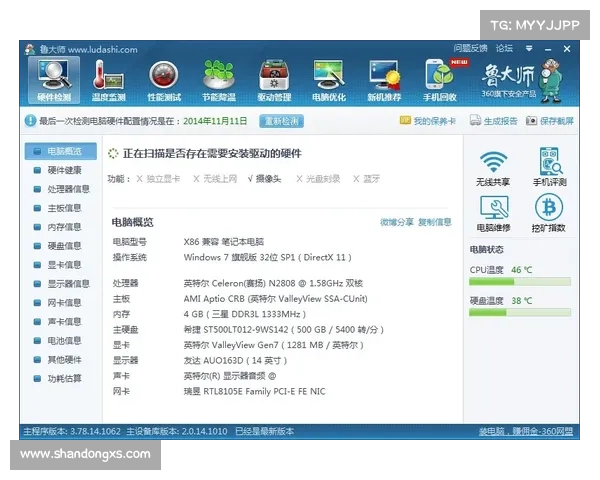
Task: Select 显示器信息 in sidebar
Action: 61,284
